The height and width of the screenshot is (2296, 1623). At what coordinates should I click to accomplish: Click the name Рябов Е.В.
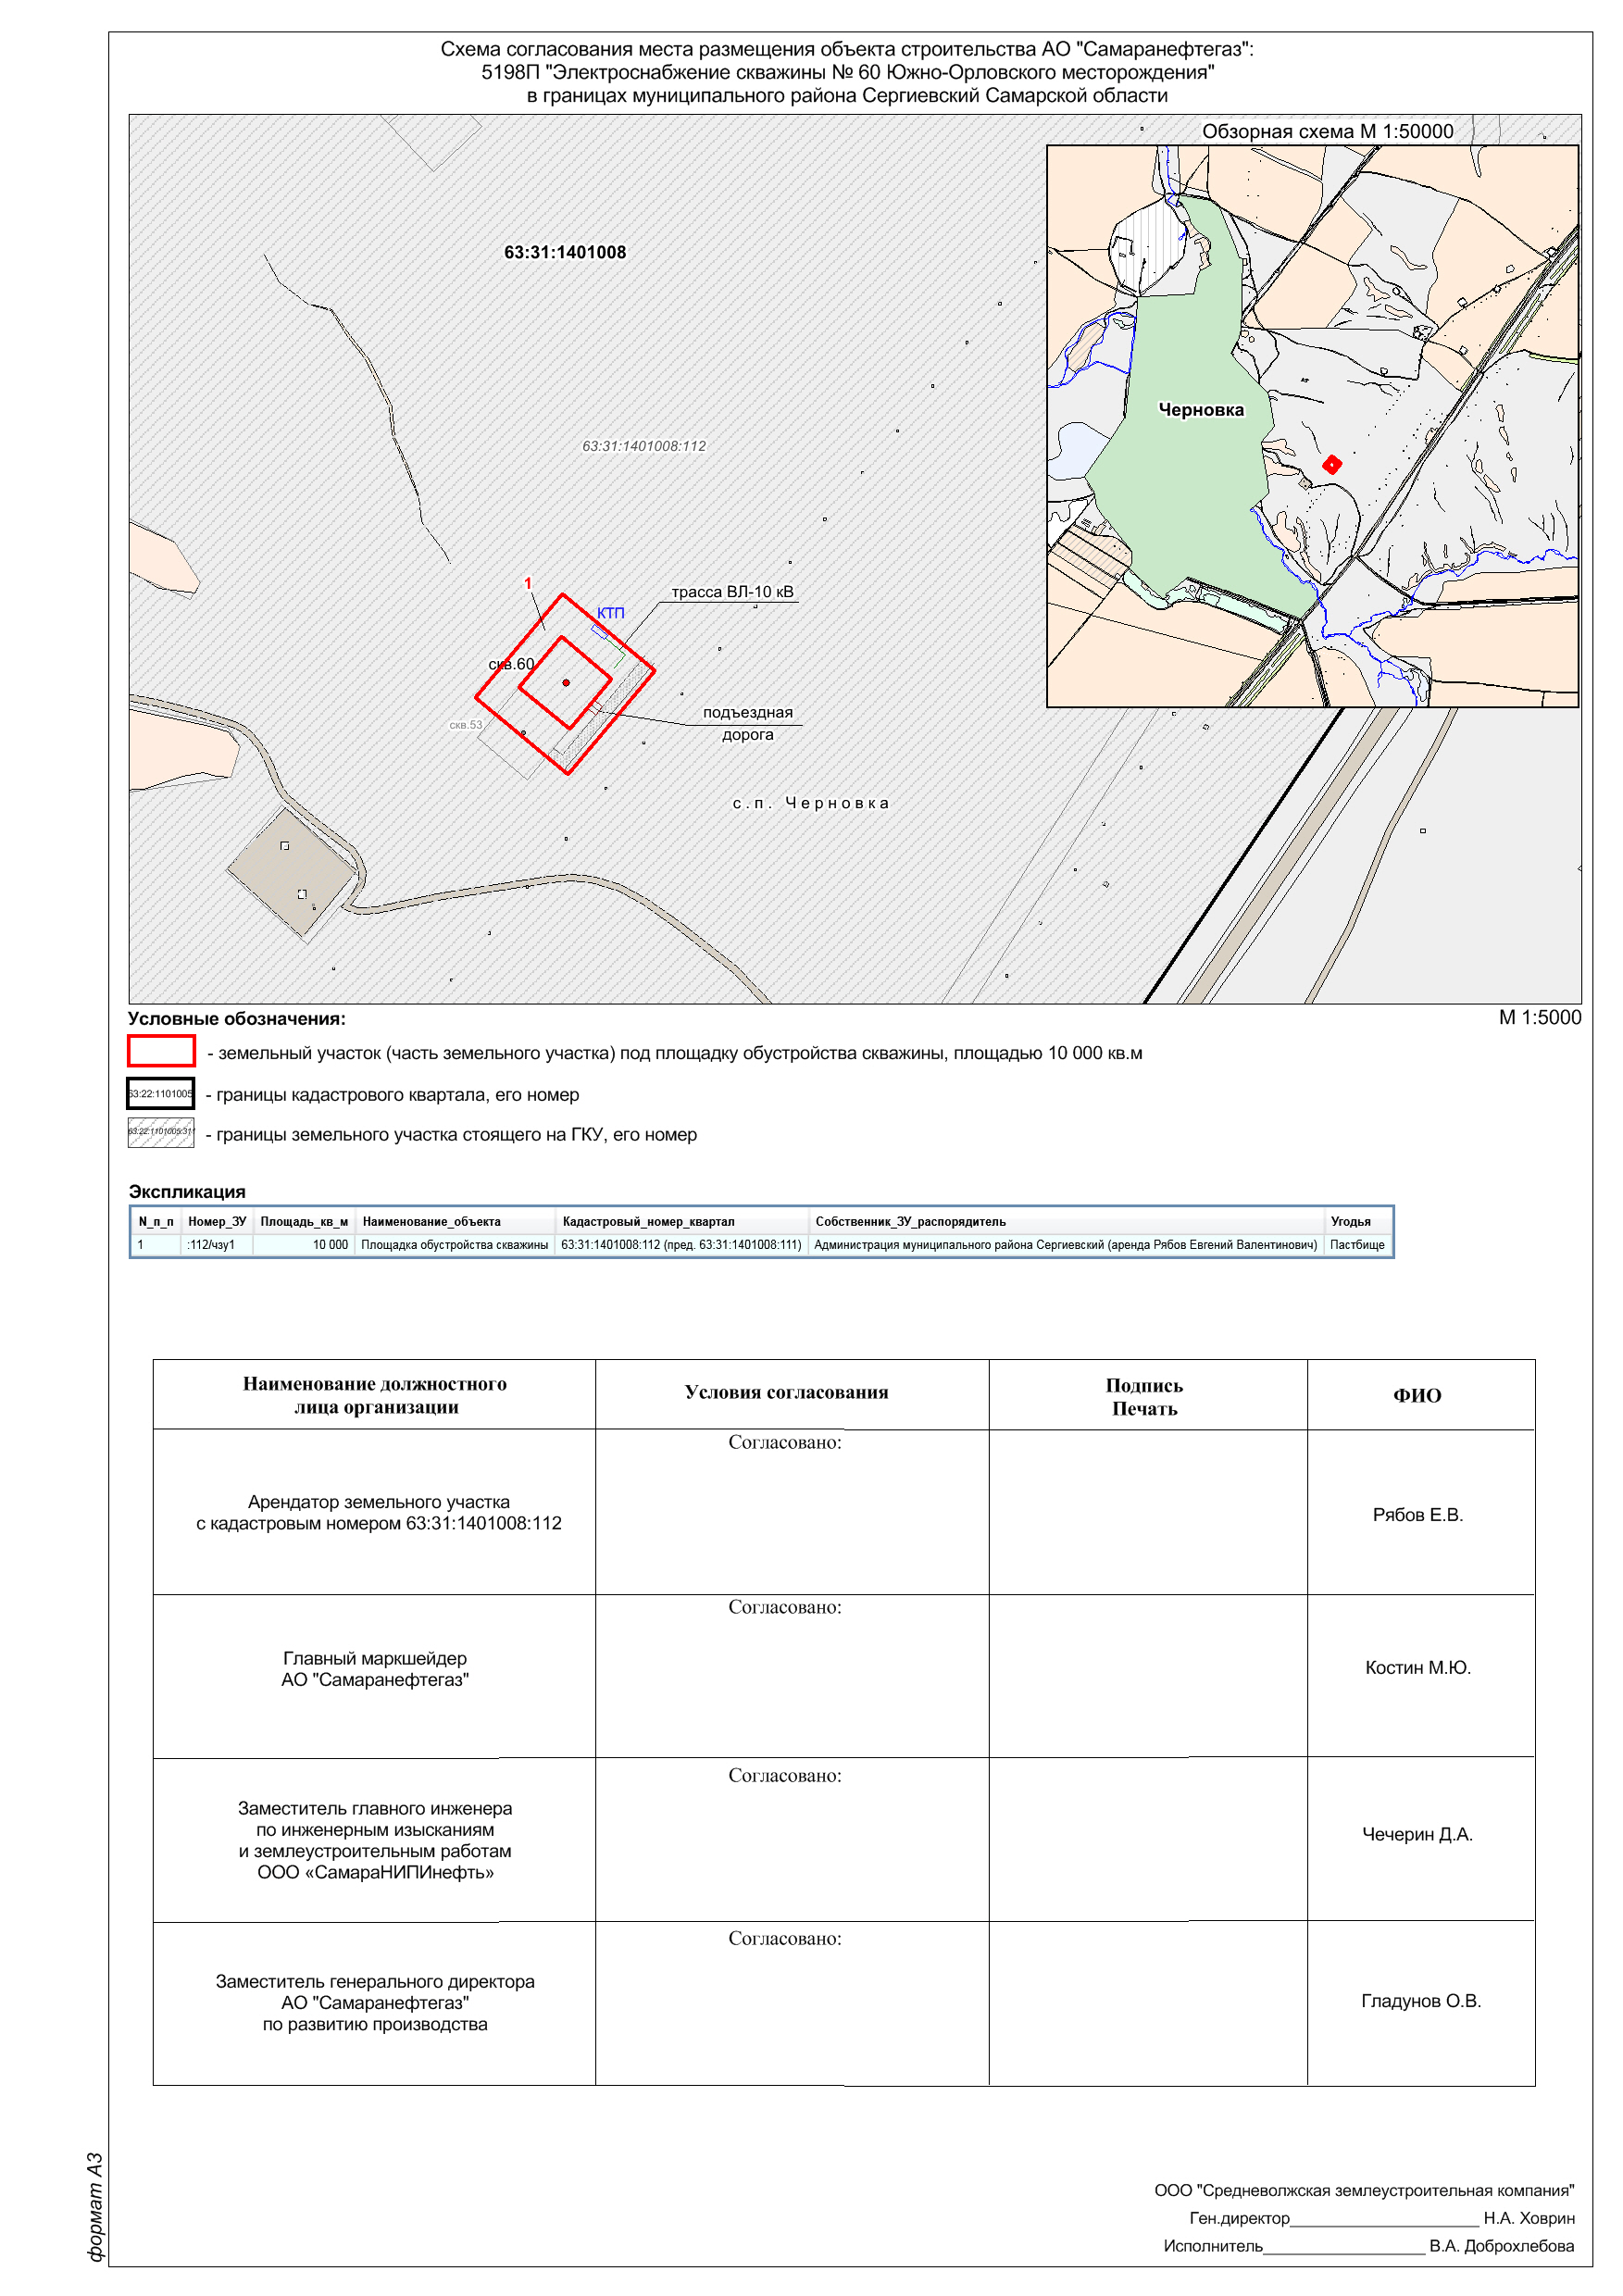coord(1418,1514)
